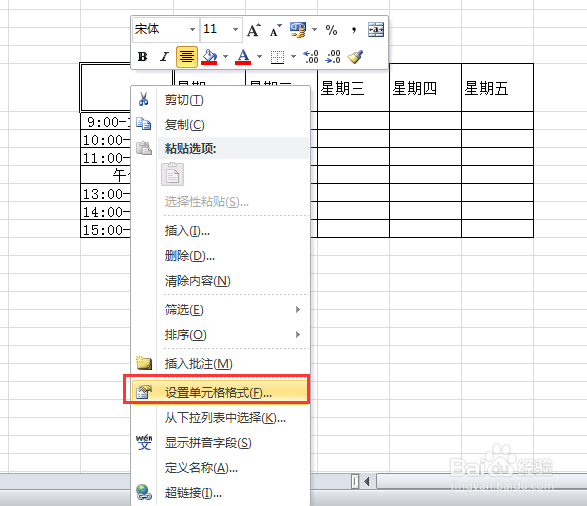This screenshot has width=587, height=506.
Task: Expand fill color dropdown arrow
Action: coord(225,57)
